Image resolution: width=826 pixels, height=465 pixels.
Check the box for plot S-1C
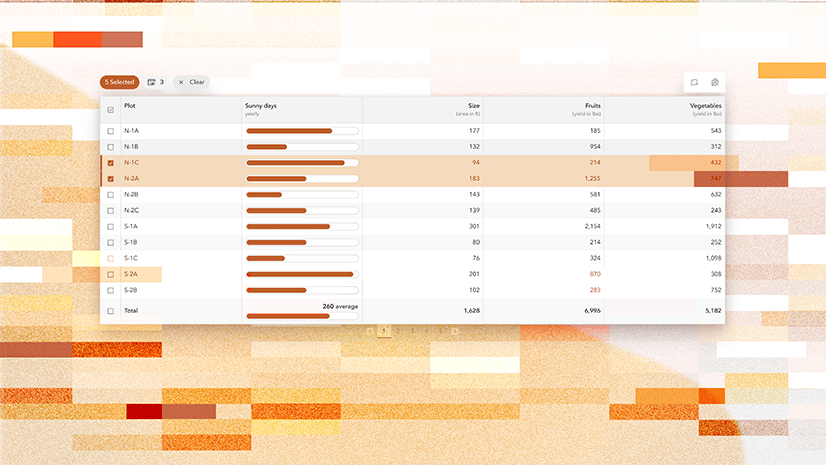click(x=111, y=258)
